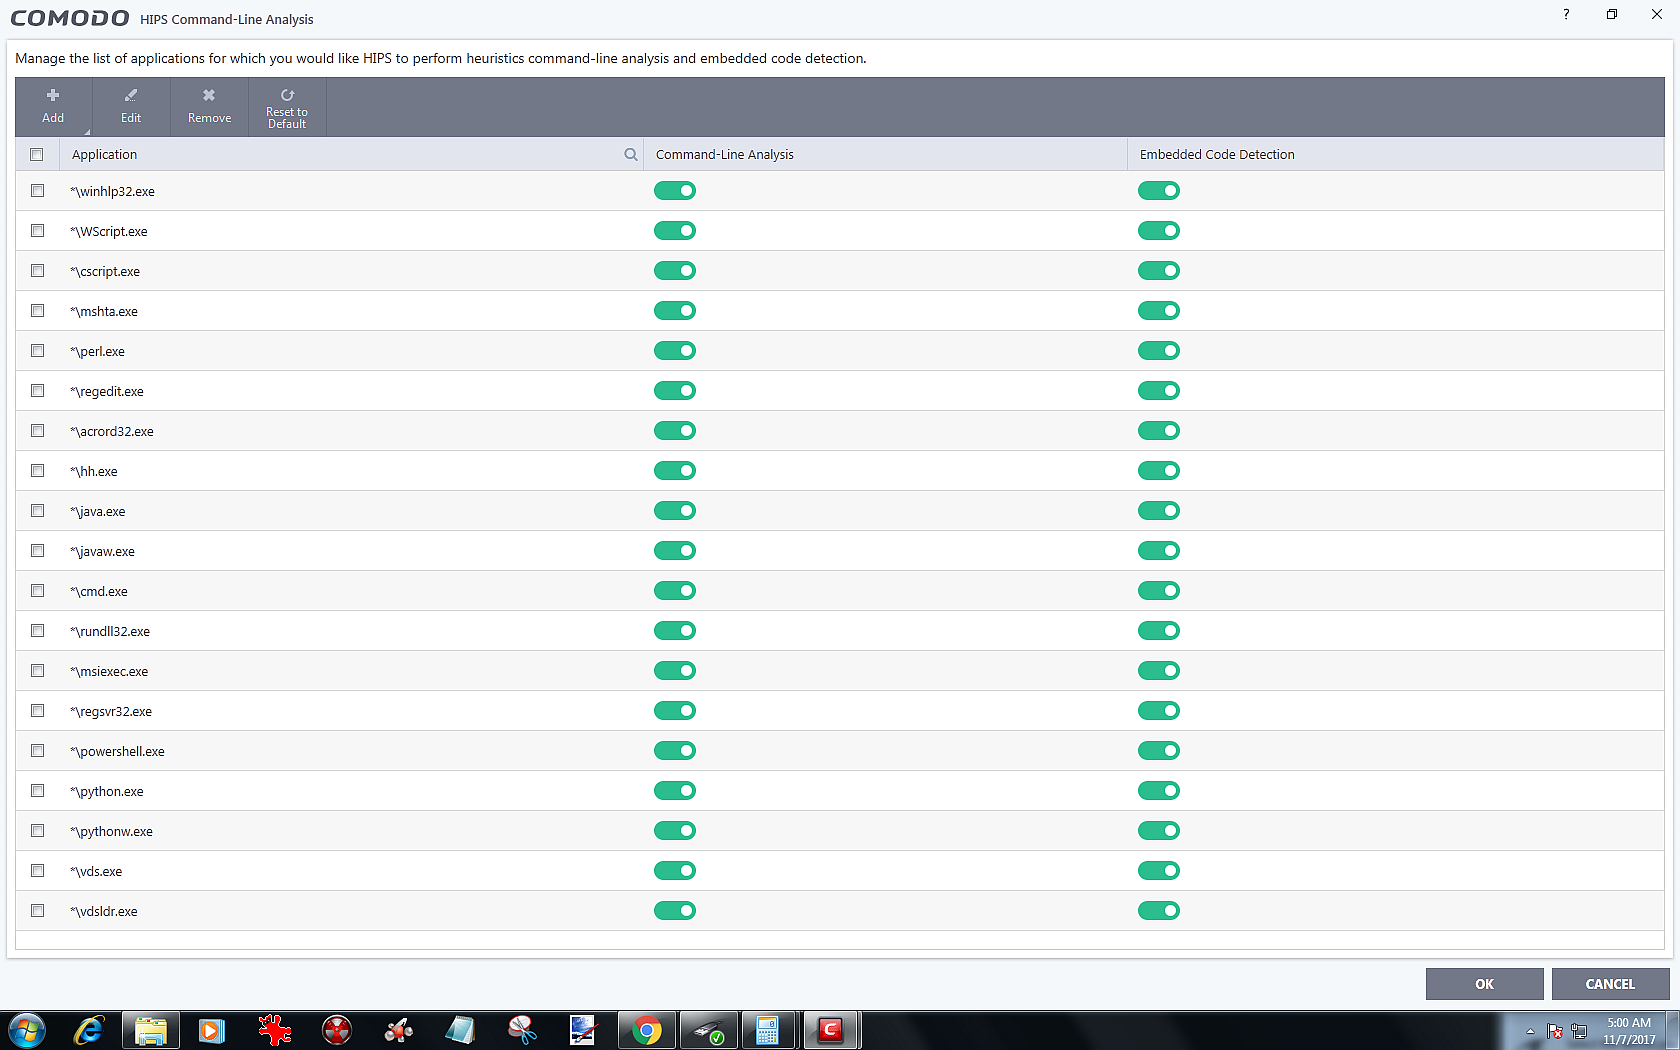The width and height of the screenshot is (1680, 1050).
Task: Disable Command-Line Analysis for *\mshta.exe
Action: tap(675, 311)
